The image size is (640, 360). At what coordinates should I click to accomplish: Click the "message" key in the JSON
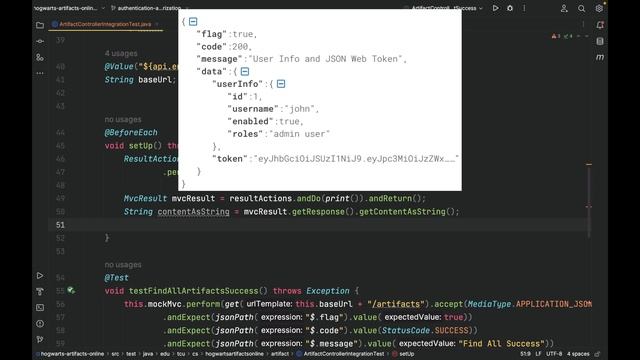[x=219, y=59]
